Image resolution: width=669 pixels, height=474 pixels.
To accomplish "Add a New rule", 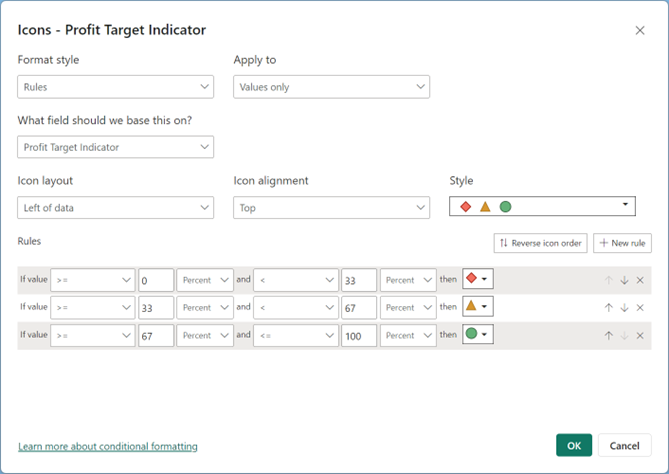I will click(622, 243).
